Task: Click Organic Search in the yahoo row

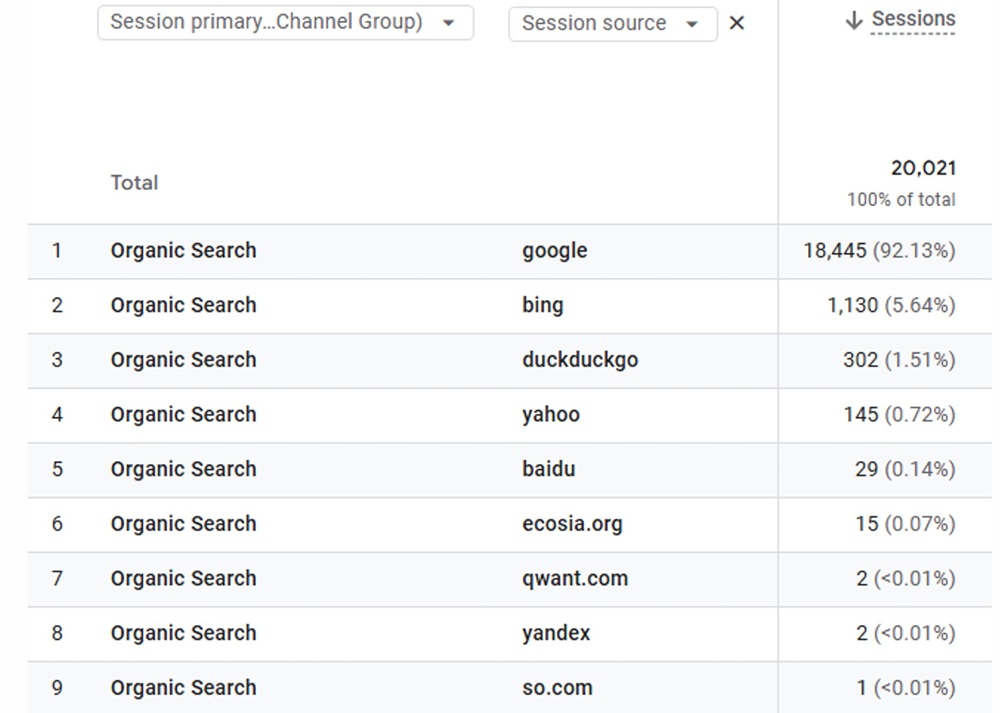Action: pyautogui.click(x=184, y=415)
